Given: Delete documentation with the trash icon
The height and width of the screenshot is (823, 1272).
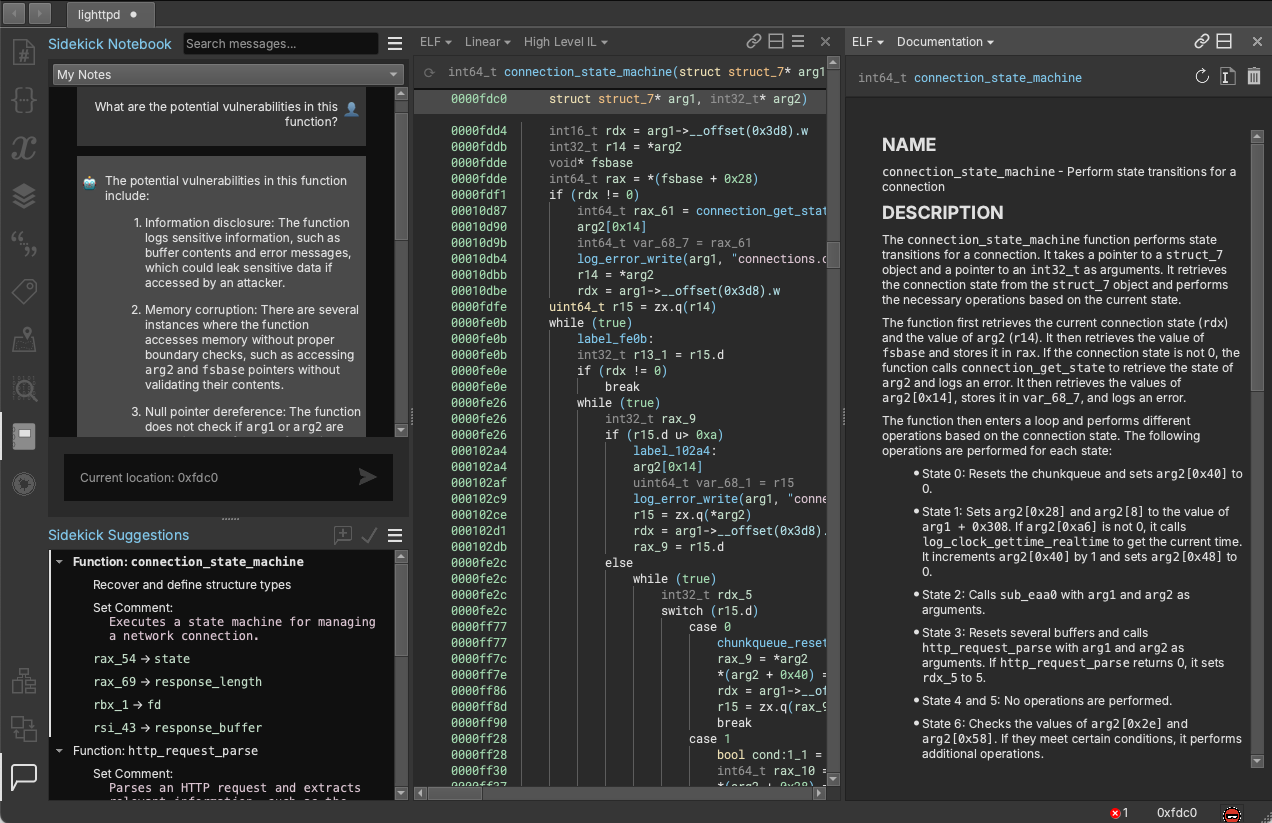Looking at the screenshot, I should [x=1253, y=77].
